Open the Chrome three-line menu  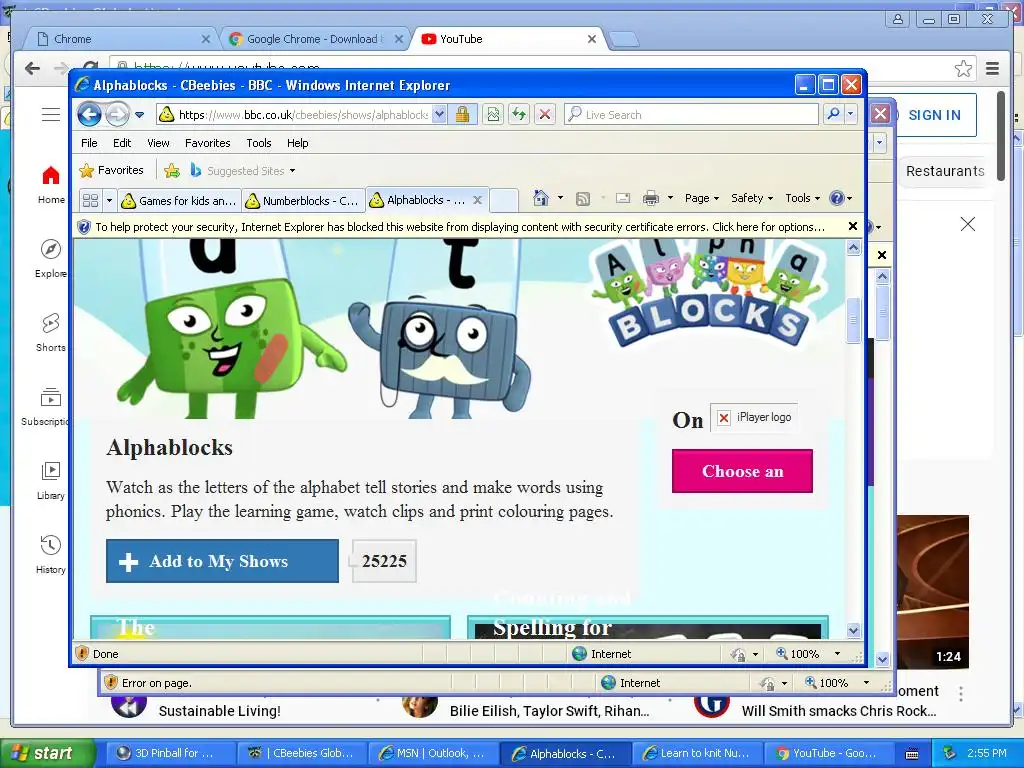tap(993, 68)
